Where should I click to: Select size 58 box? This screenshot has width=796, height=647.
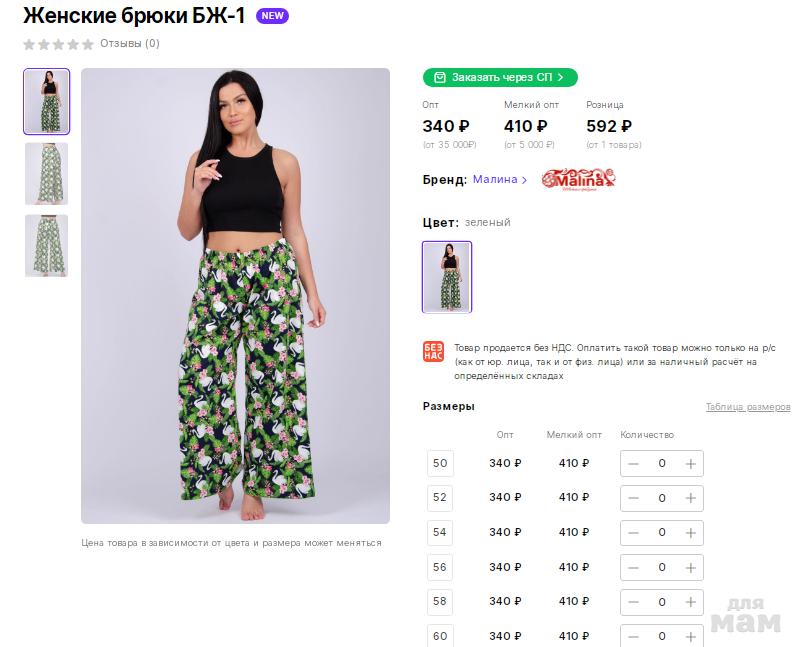pyautogui.click(x=440, y=601)
